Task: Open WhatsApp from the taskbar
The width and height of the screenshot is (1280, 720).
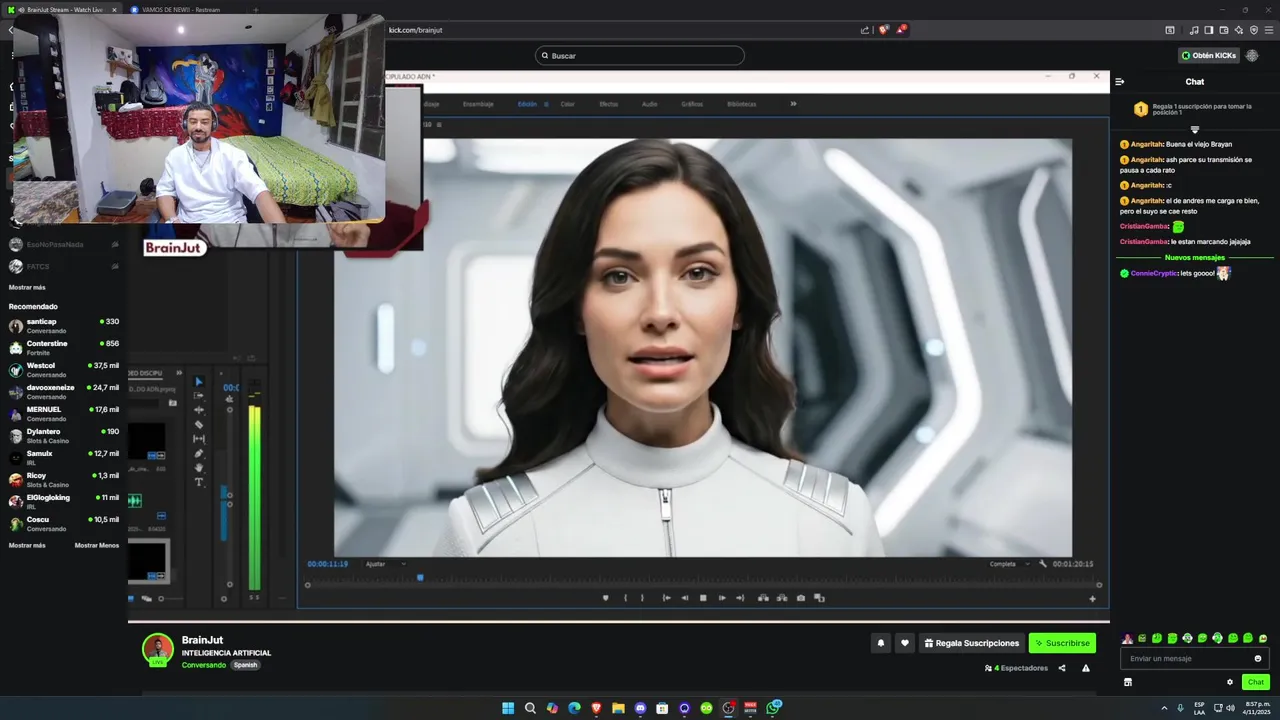Action: pos(773,708)
